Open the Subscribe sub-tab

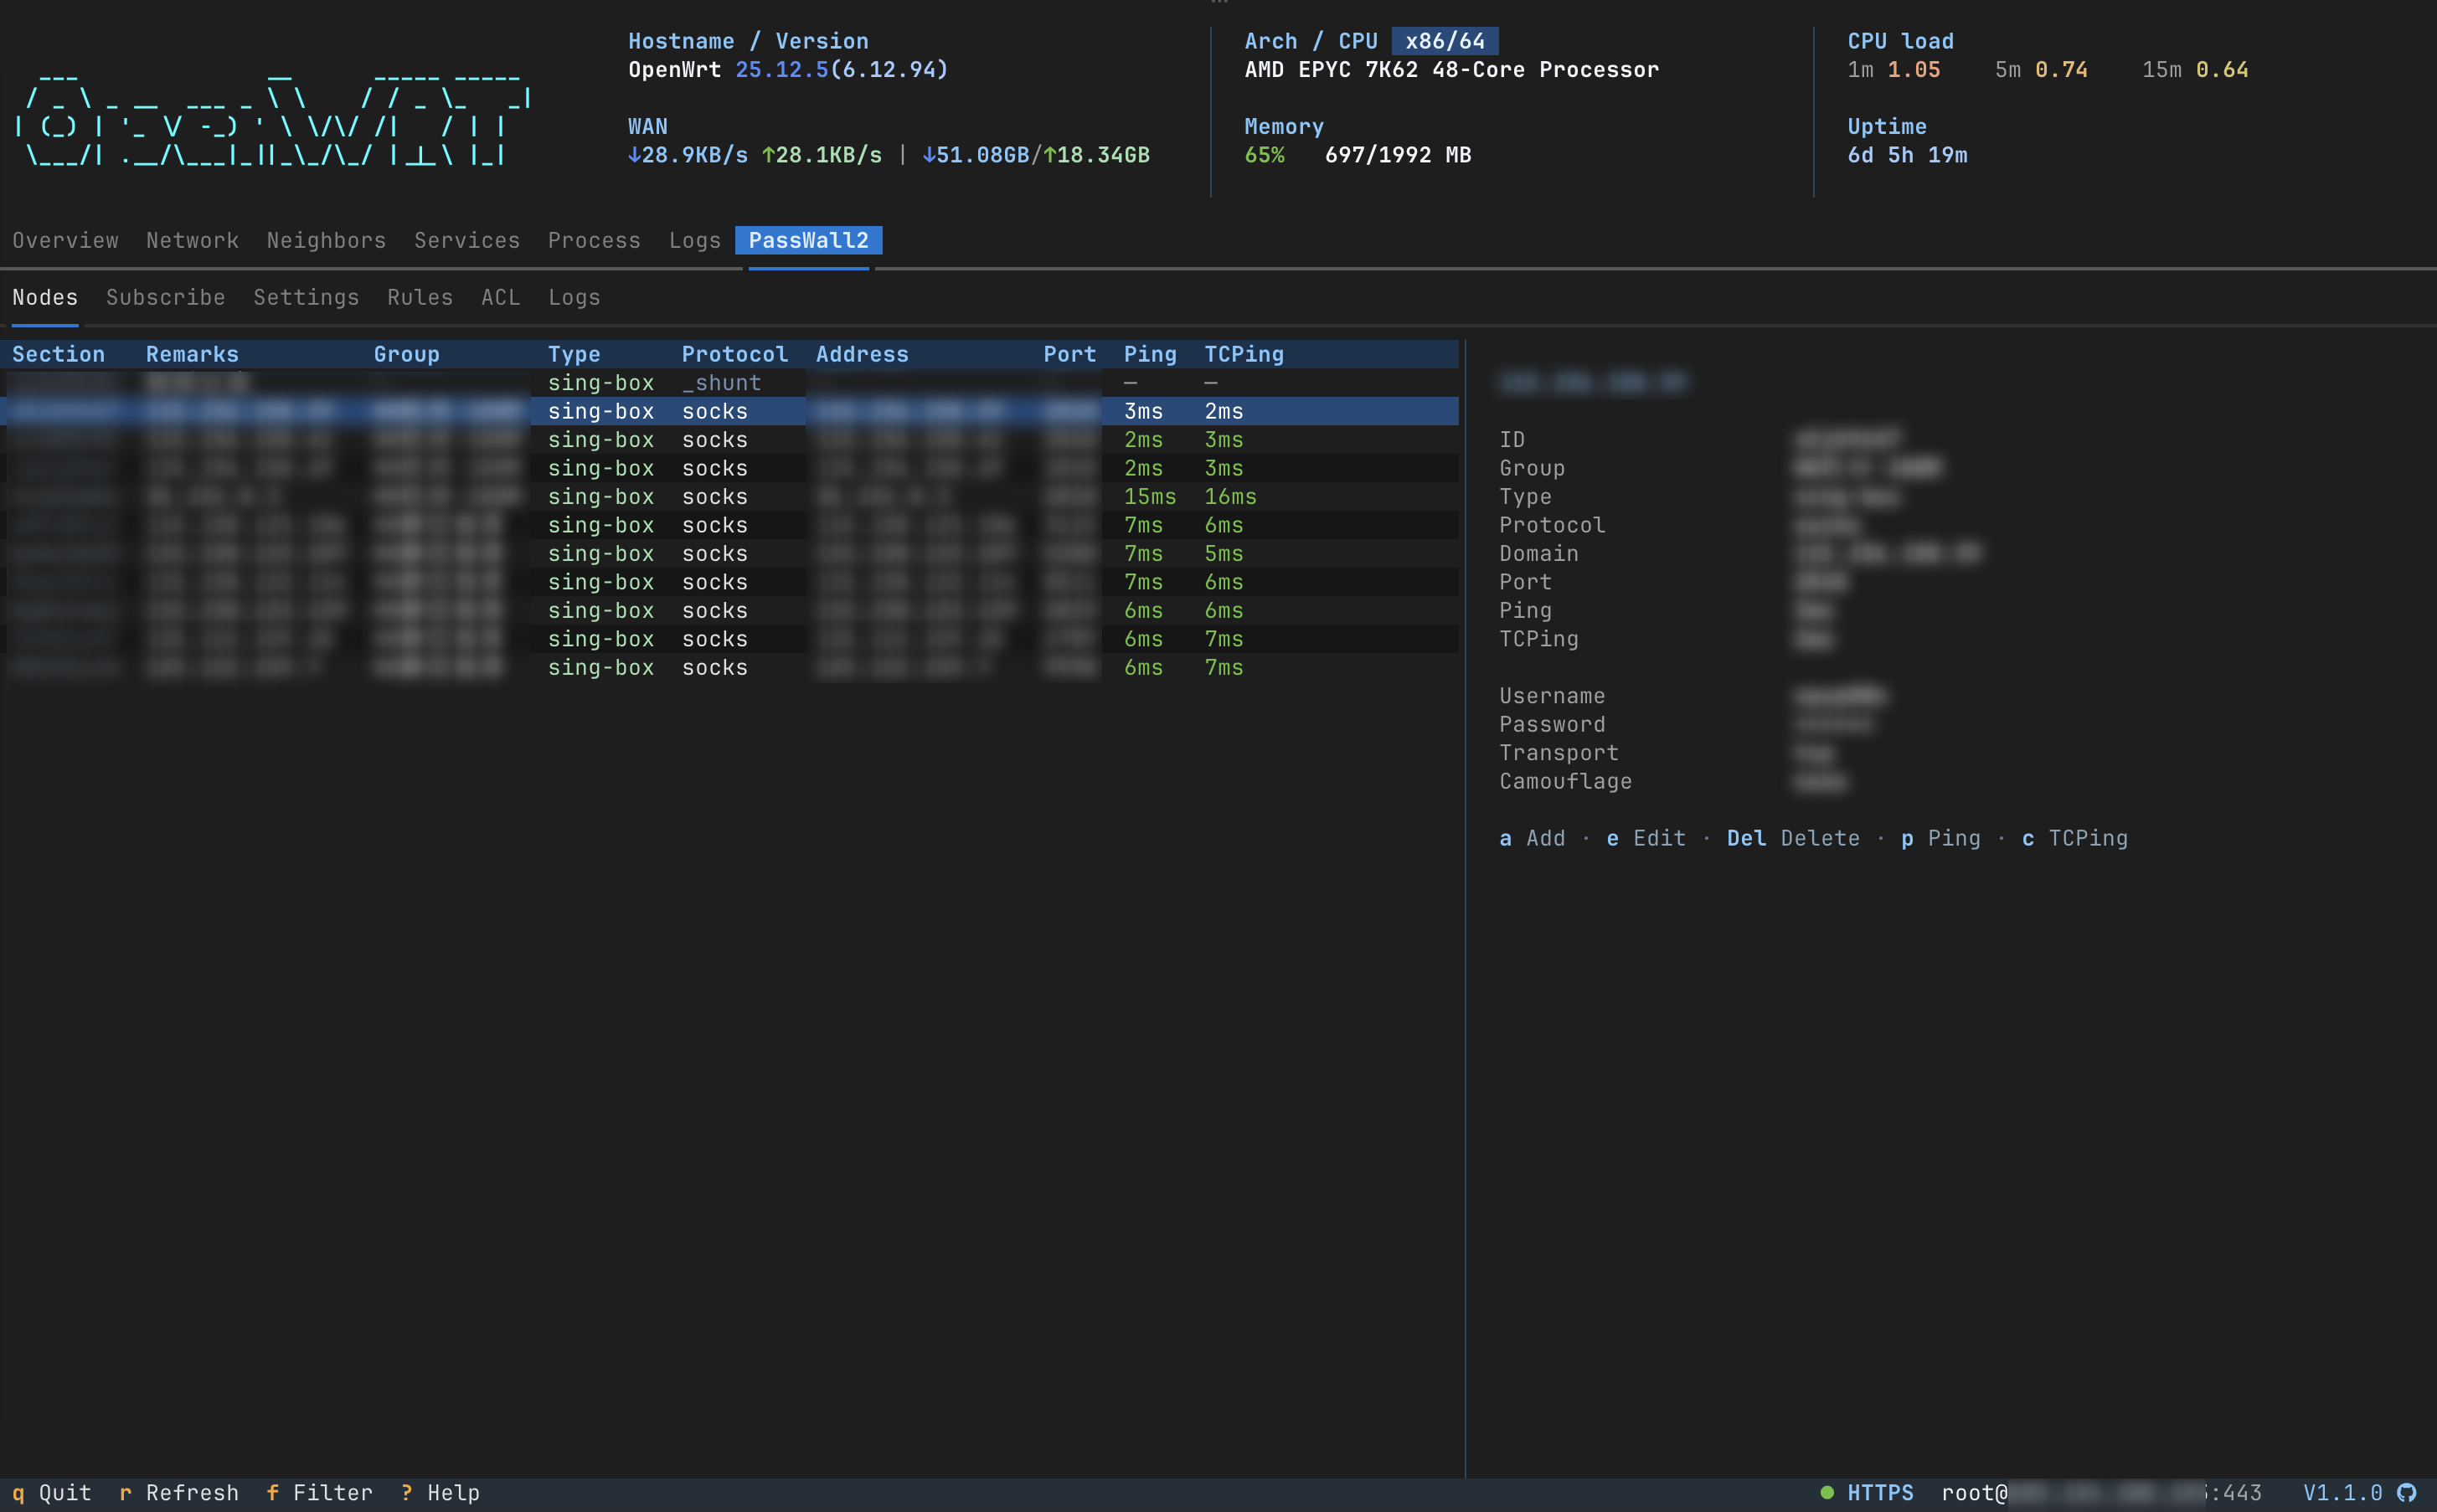[x=166, y=298]
